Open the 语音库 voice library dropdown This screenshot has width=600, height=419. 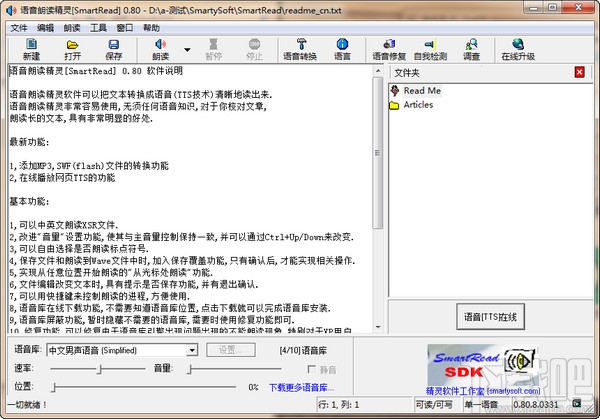(x=192, y=350)
